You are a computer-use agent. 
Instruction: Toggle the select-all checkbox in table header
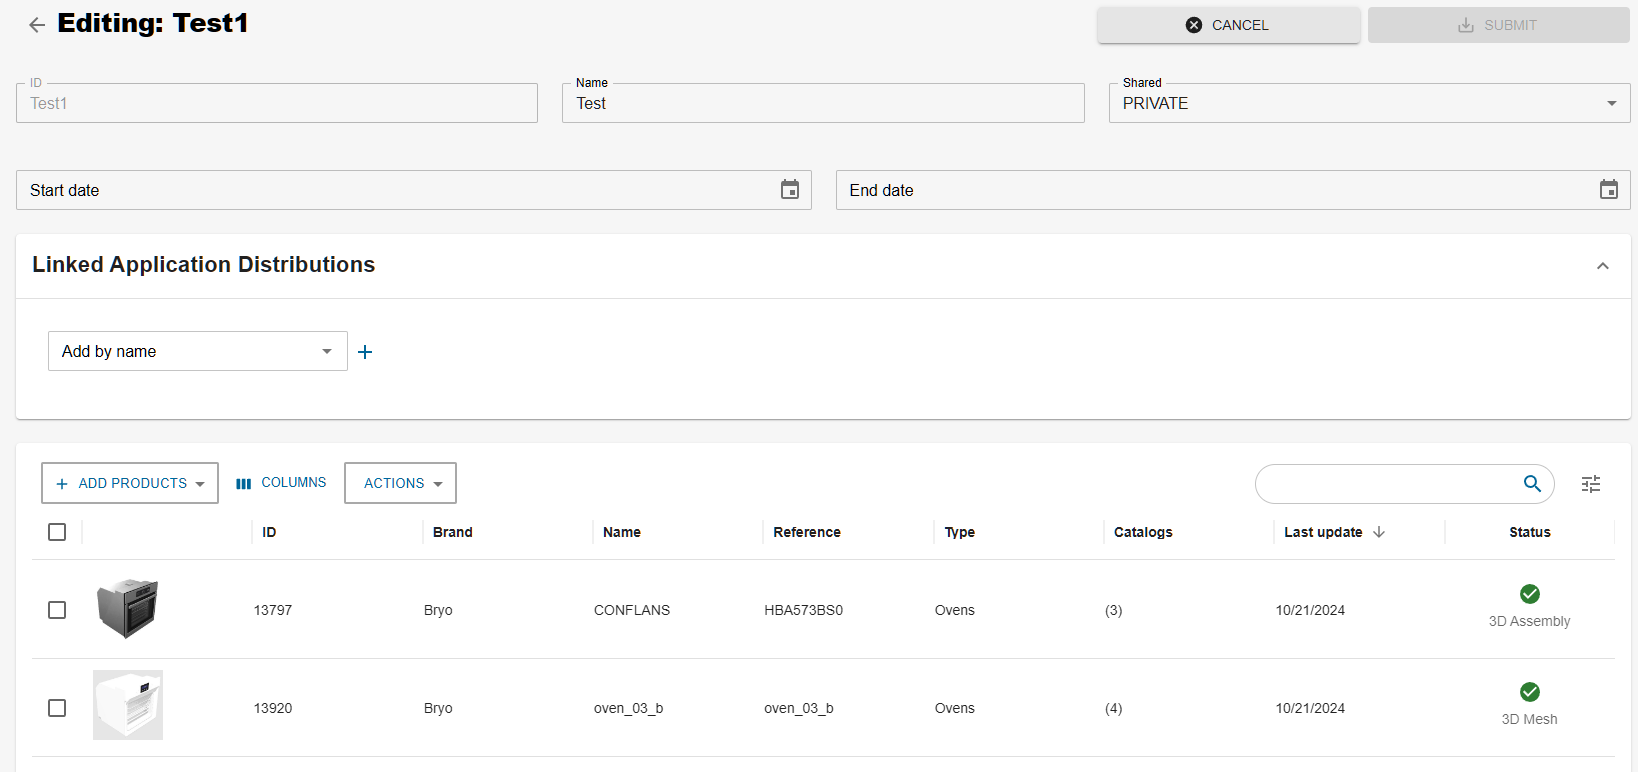tap(57, 532)
